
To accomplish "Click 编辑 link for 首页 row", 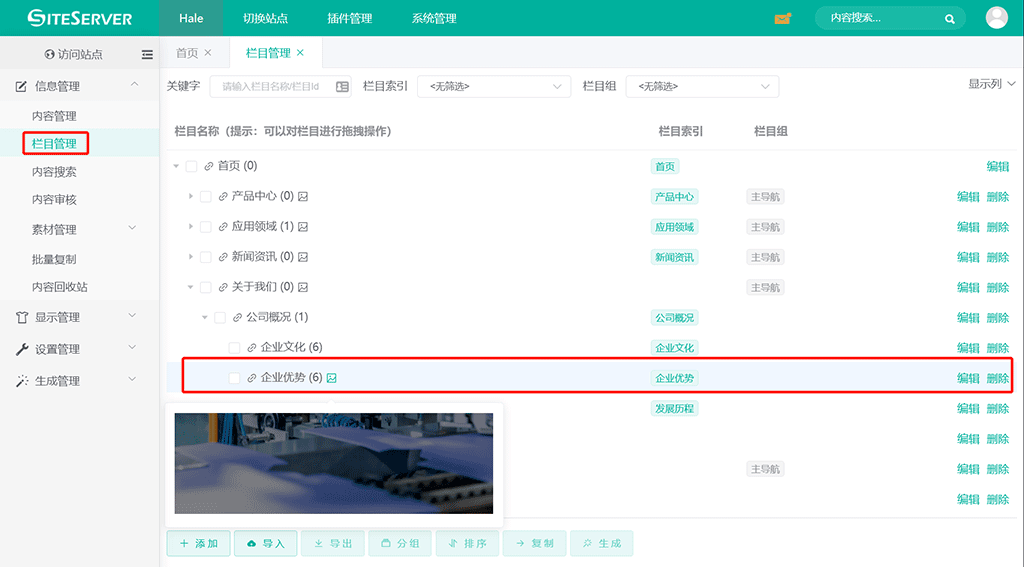I will click(x=998, y=167).
